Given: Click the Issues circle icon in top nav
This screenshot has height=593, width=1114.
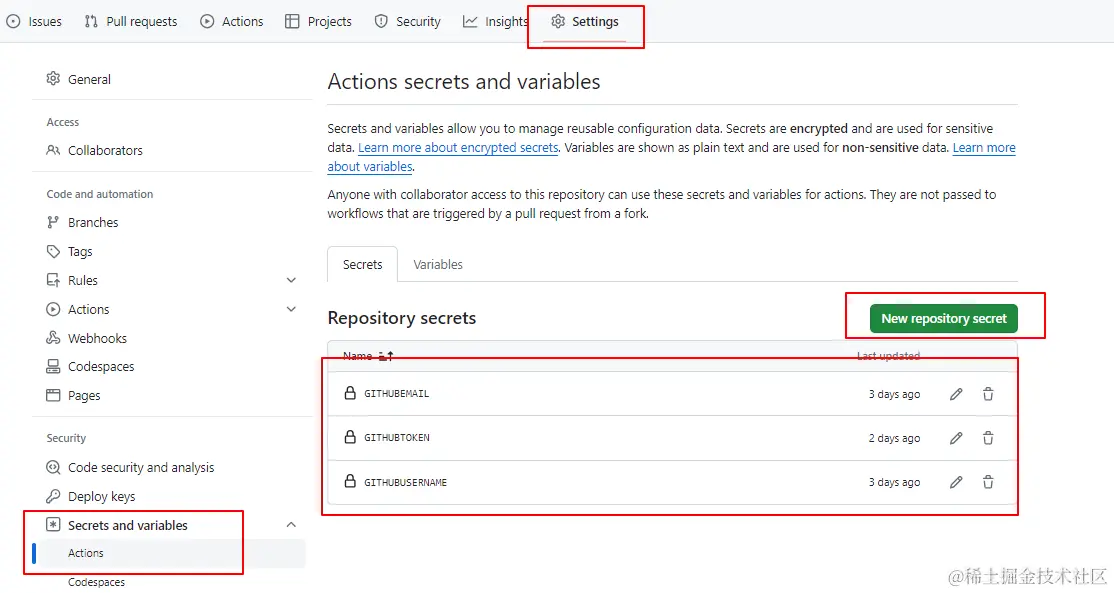Looking at the screenshot, I should [13, 21].
